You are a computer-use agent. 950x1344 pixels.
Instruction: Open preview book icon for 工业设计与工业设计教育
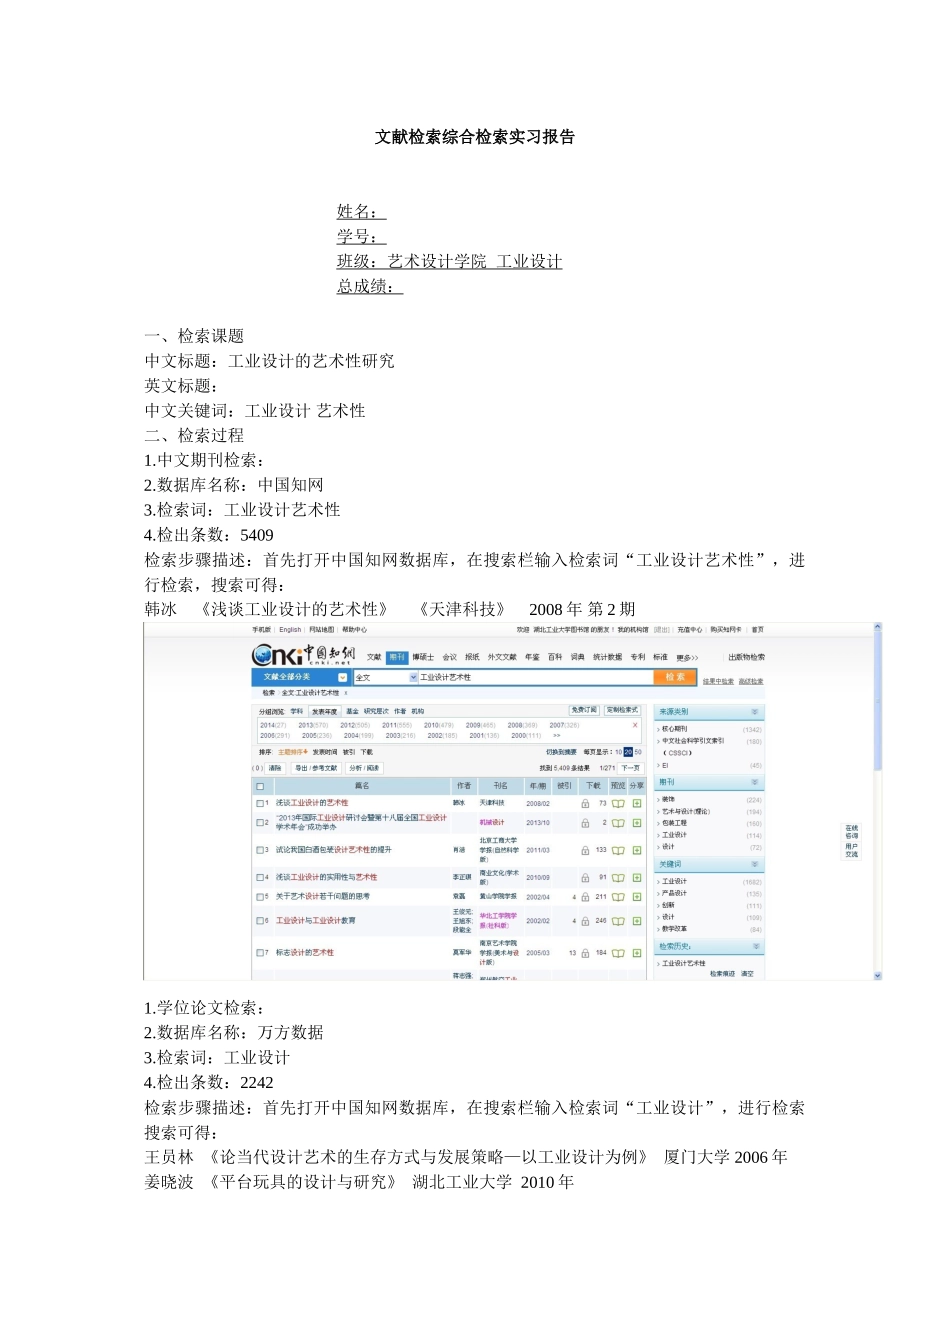(618, 921)
